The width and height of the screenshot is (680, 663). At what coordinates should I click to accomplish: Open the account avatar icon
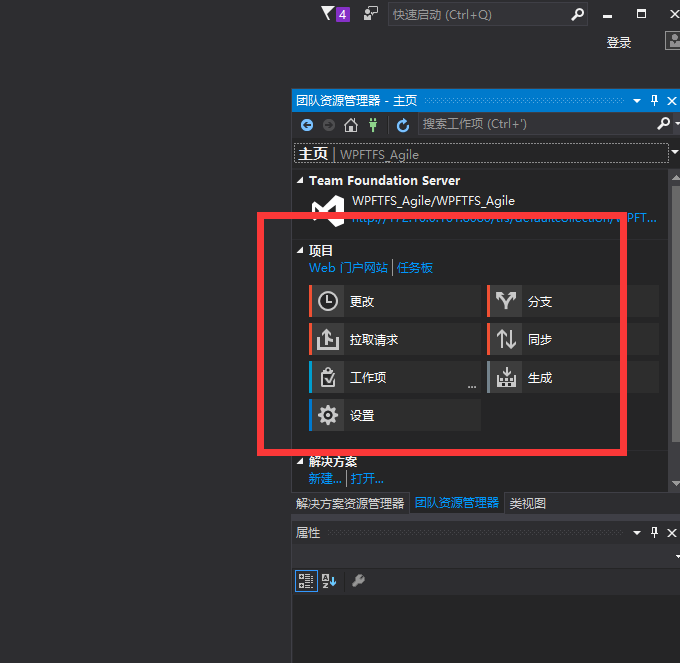(x=673, y=41)
